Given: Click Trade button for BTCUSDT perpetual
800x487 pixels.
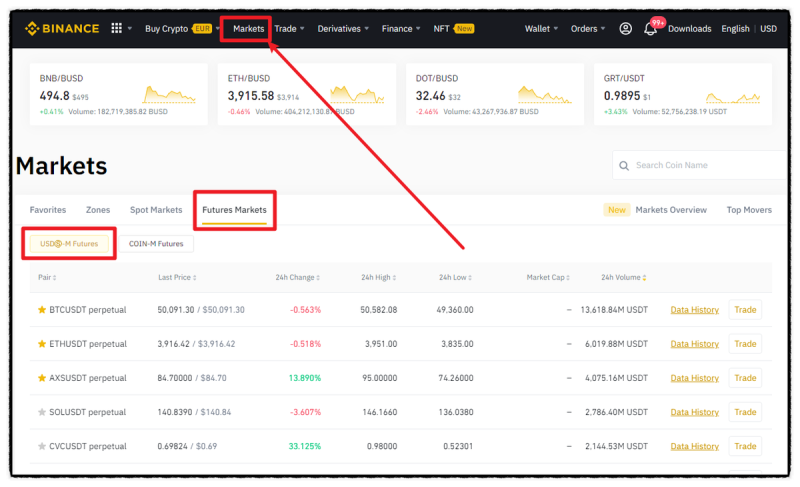Looking at the screenshot, I should coord(745,310).
